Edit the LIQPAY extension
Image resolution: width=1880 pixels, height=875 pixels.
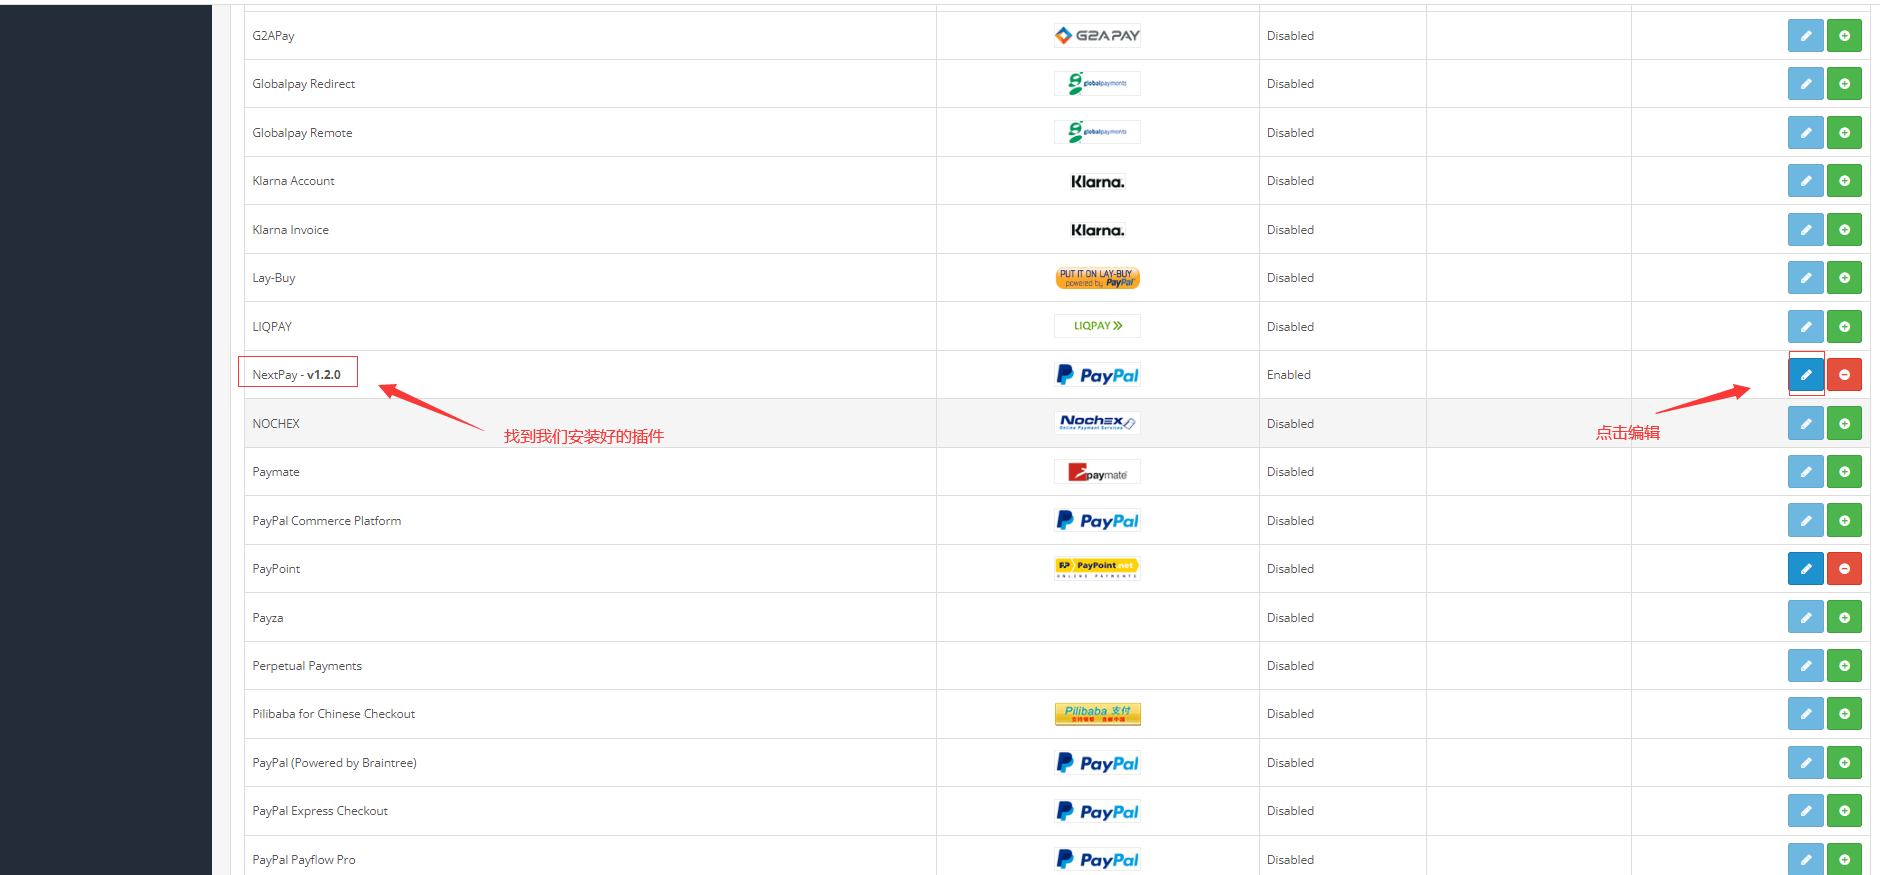[x=1805, y=327]
